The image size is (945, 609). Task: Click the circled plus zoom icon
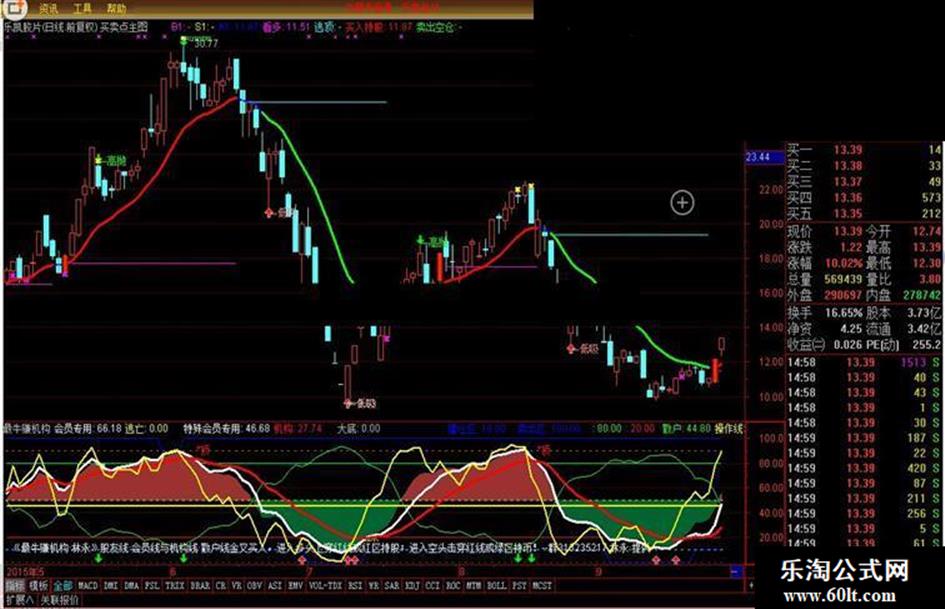click(x=682, y=203)
